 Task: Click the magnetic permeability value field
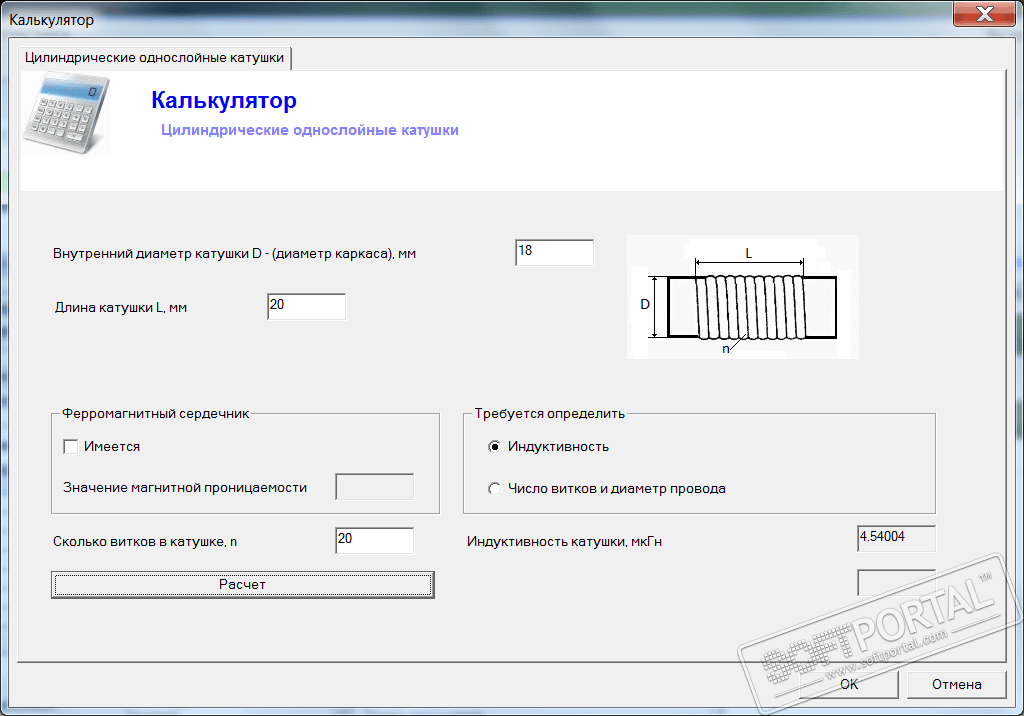pos(374,487)
